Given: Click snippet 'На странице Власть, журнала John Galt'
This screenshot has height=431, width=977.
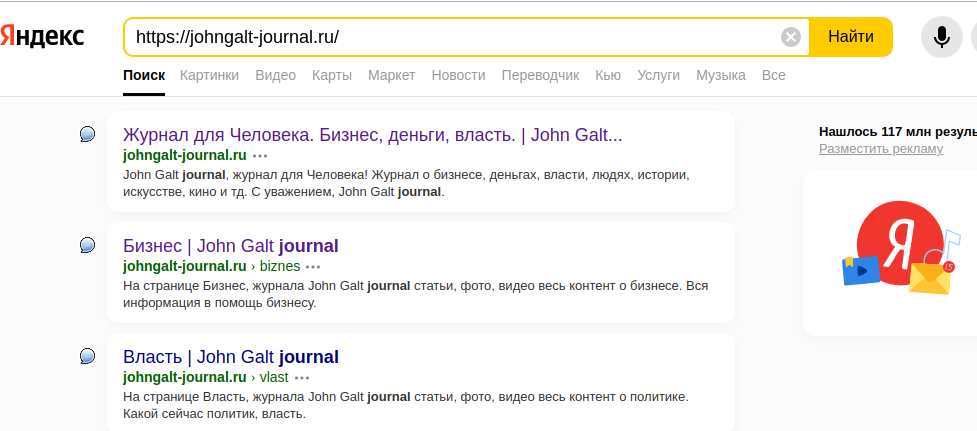Looking at the screenshot, I should pos(244,397).
